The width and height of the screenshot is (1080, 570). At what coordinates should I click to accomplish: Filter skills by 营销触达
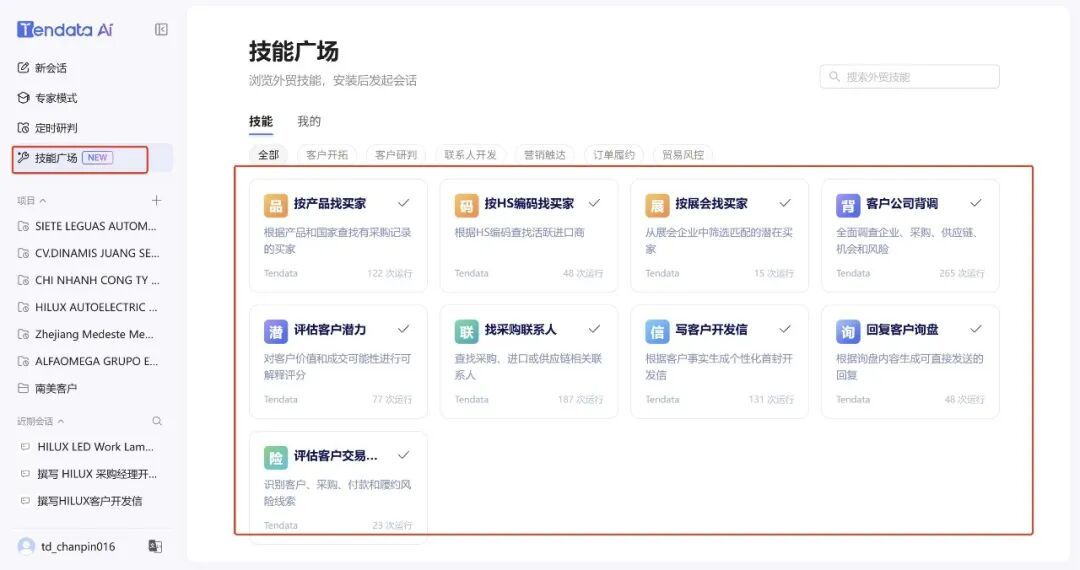coord(544,155)
